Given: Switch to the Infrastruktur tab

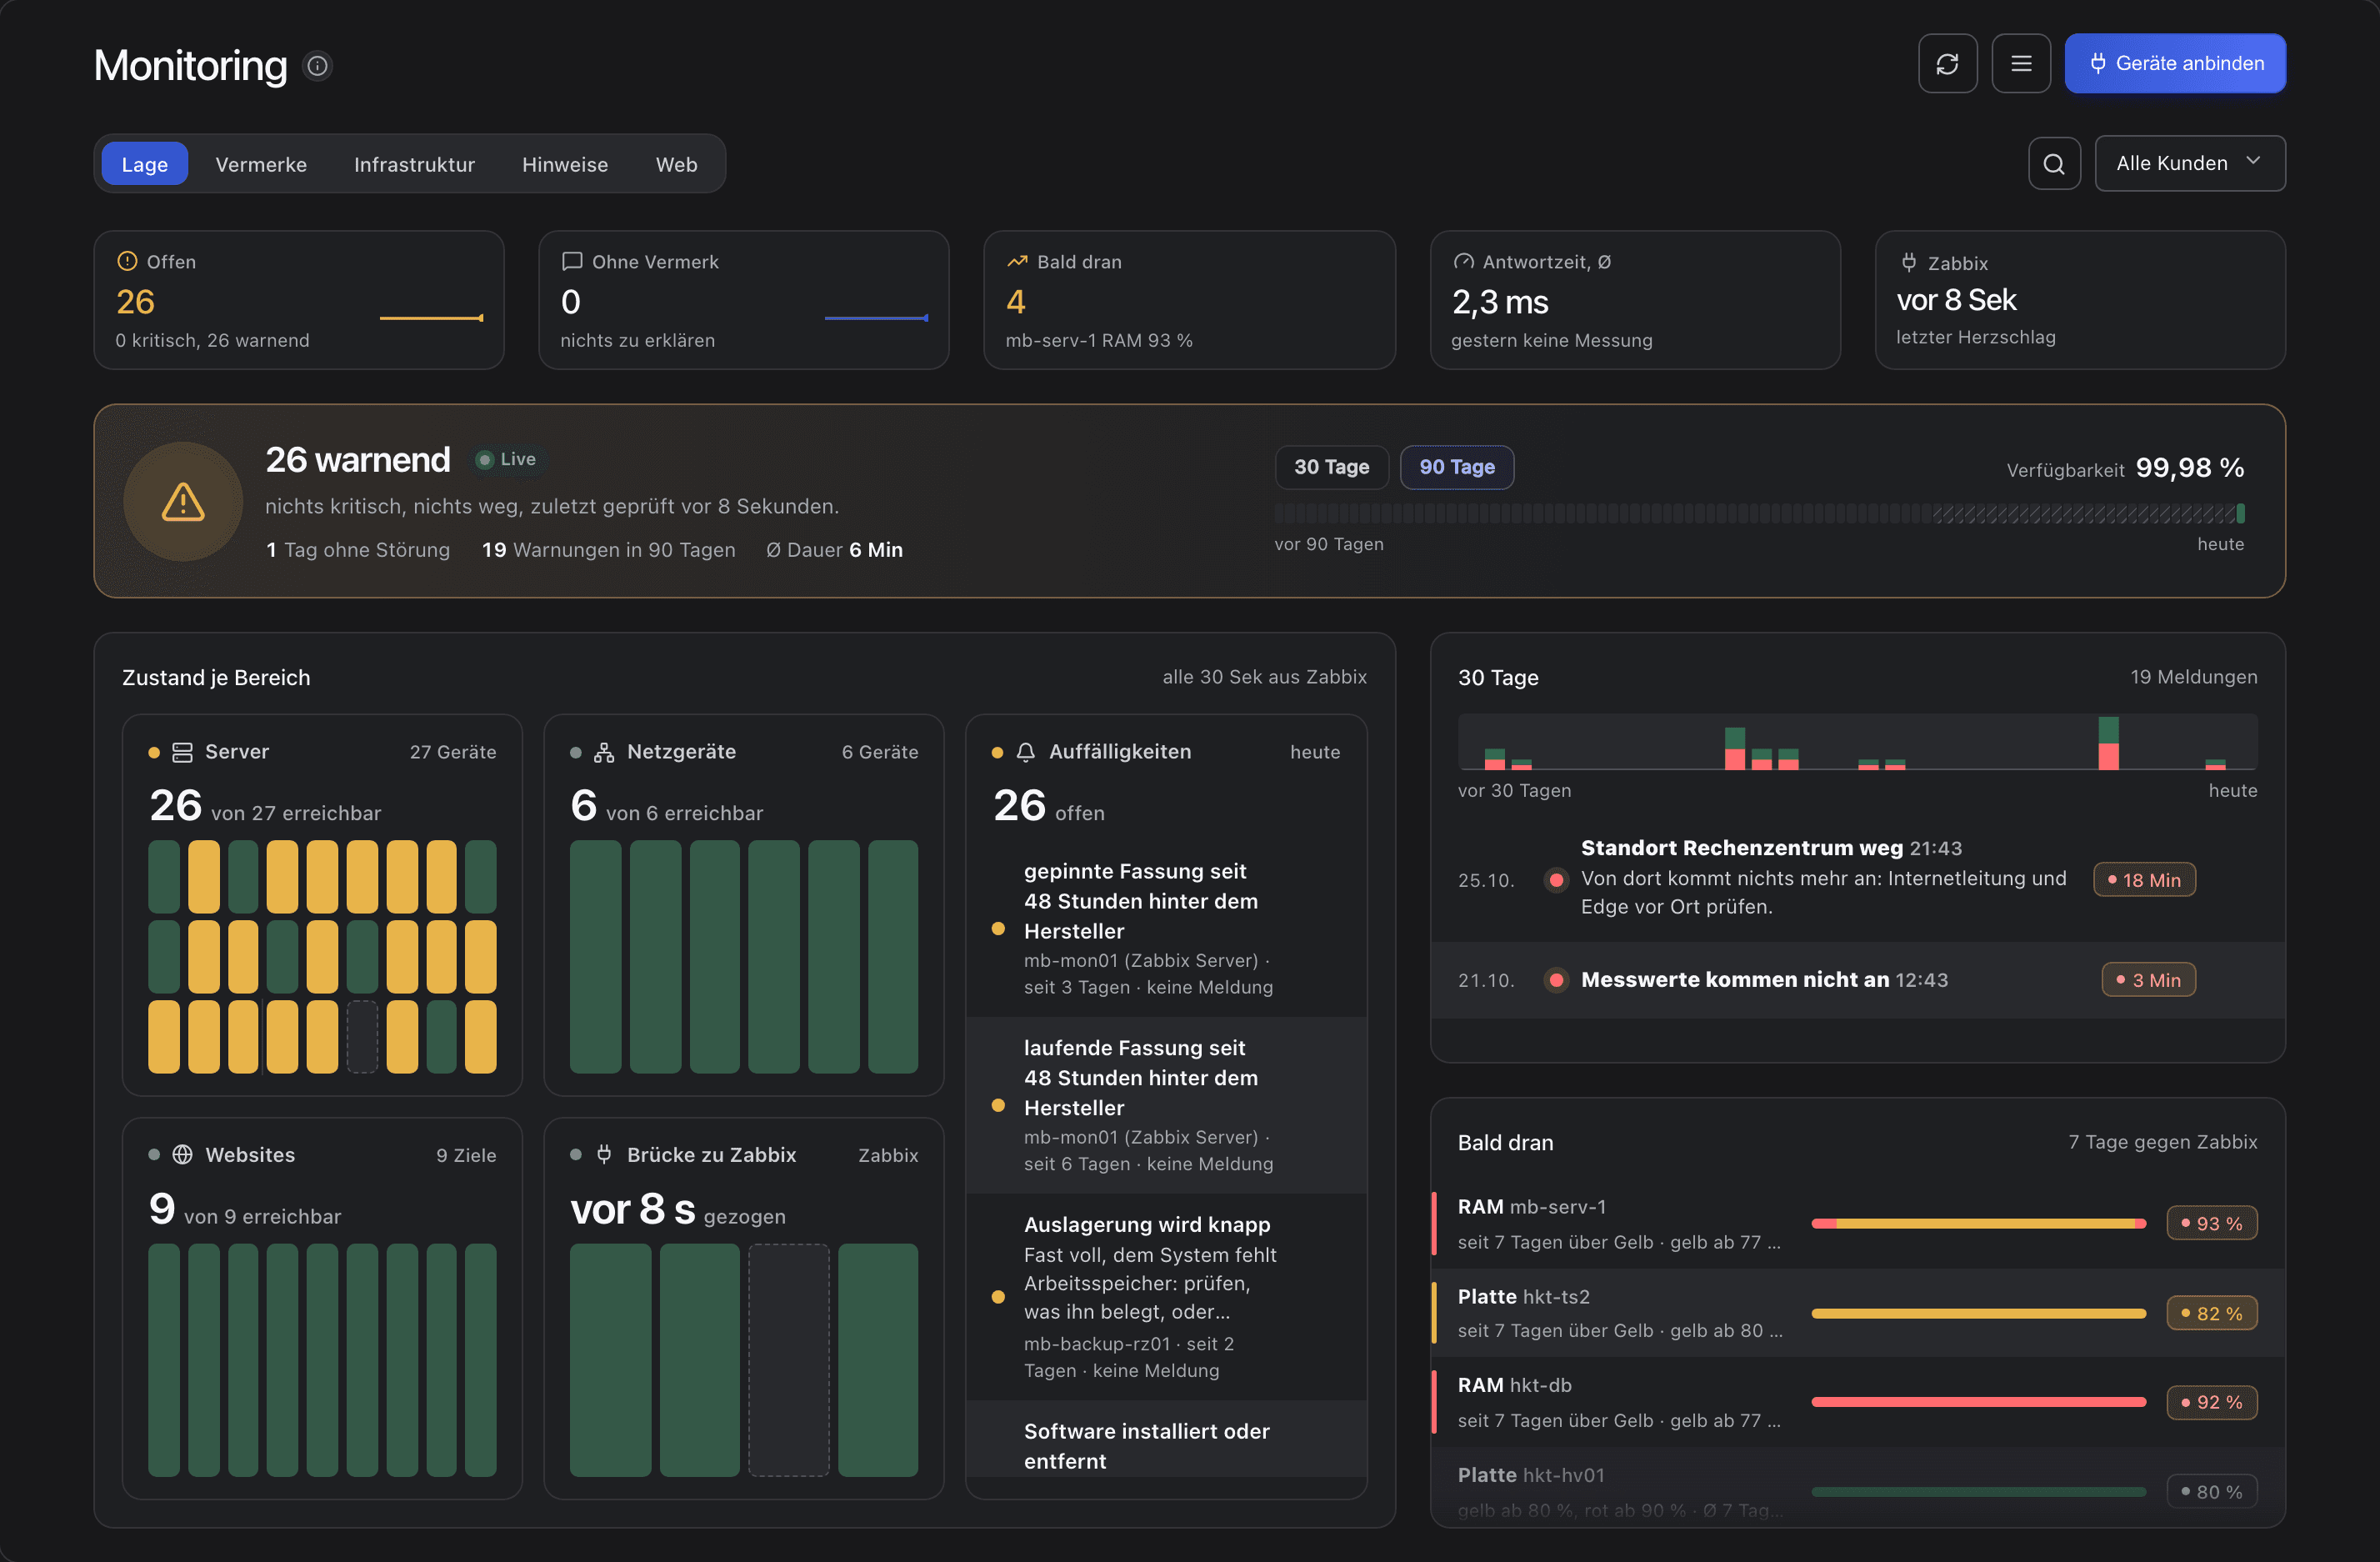Looking at the screenshot, I should click(414, 165).
